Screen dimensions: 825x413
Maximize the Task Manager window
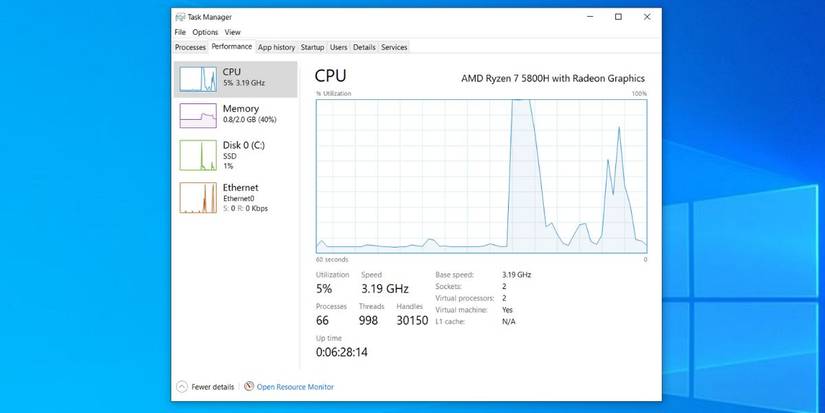618,17
